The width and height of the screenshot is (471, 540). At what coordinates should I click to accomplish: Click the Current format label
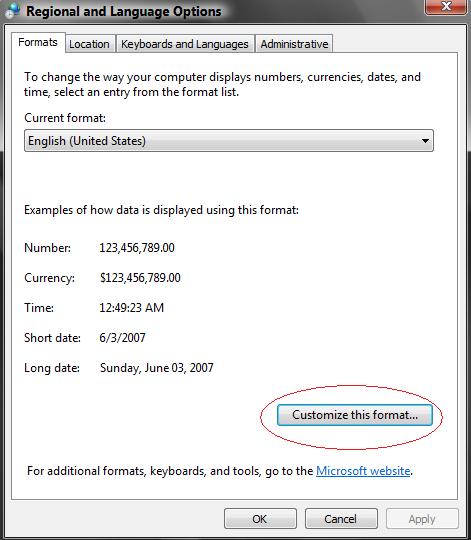(x=65, y=118)
